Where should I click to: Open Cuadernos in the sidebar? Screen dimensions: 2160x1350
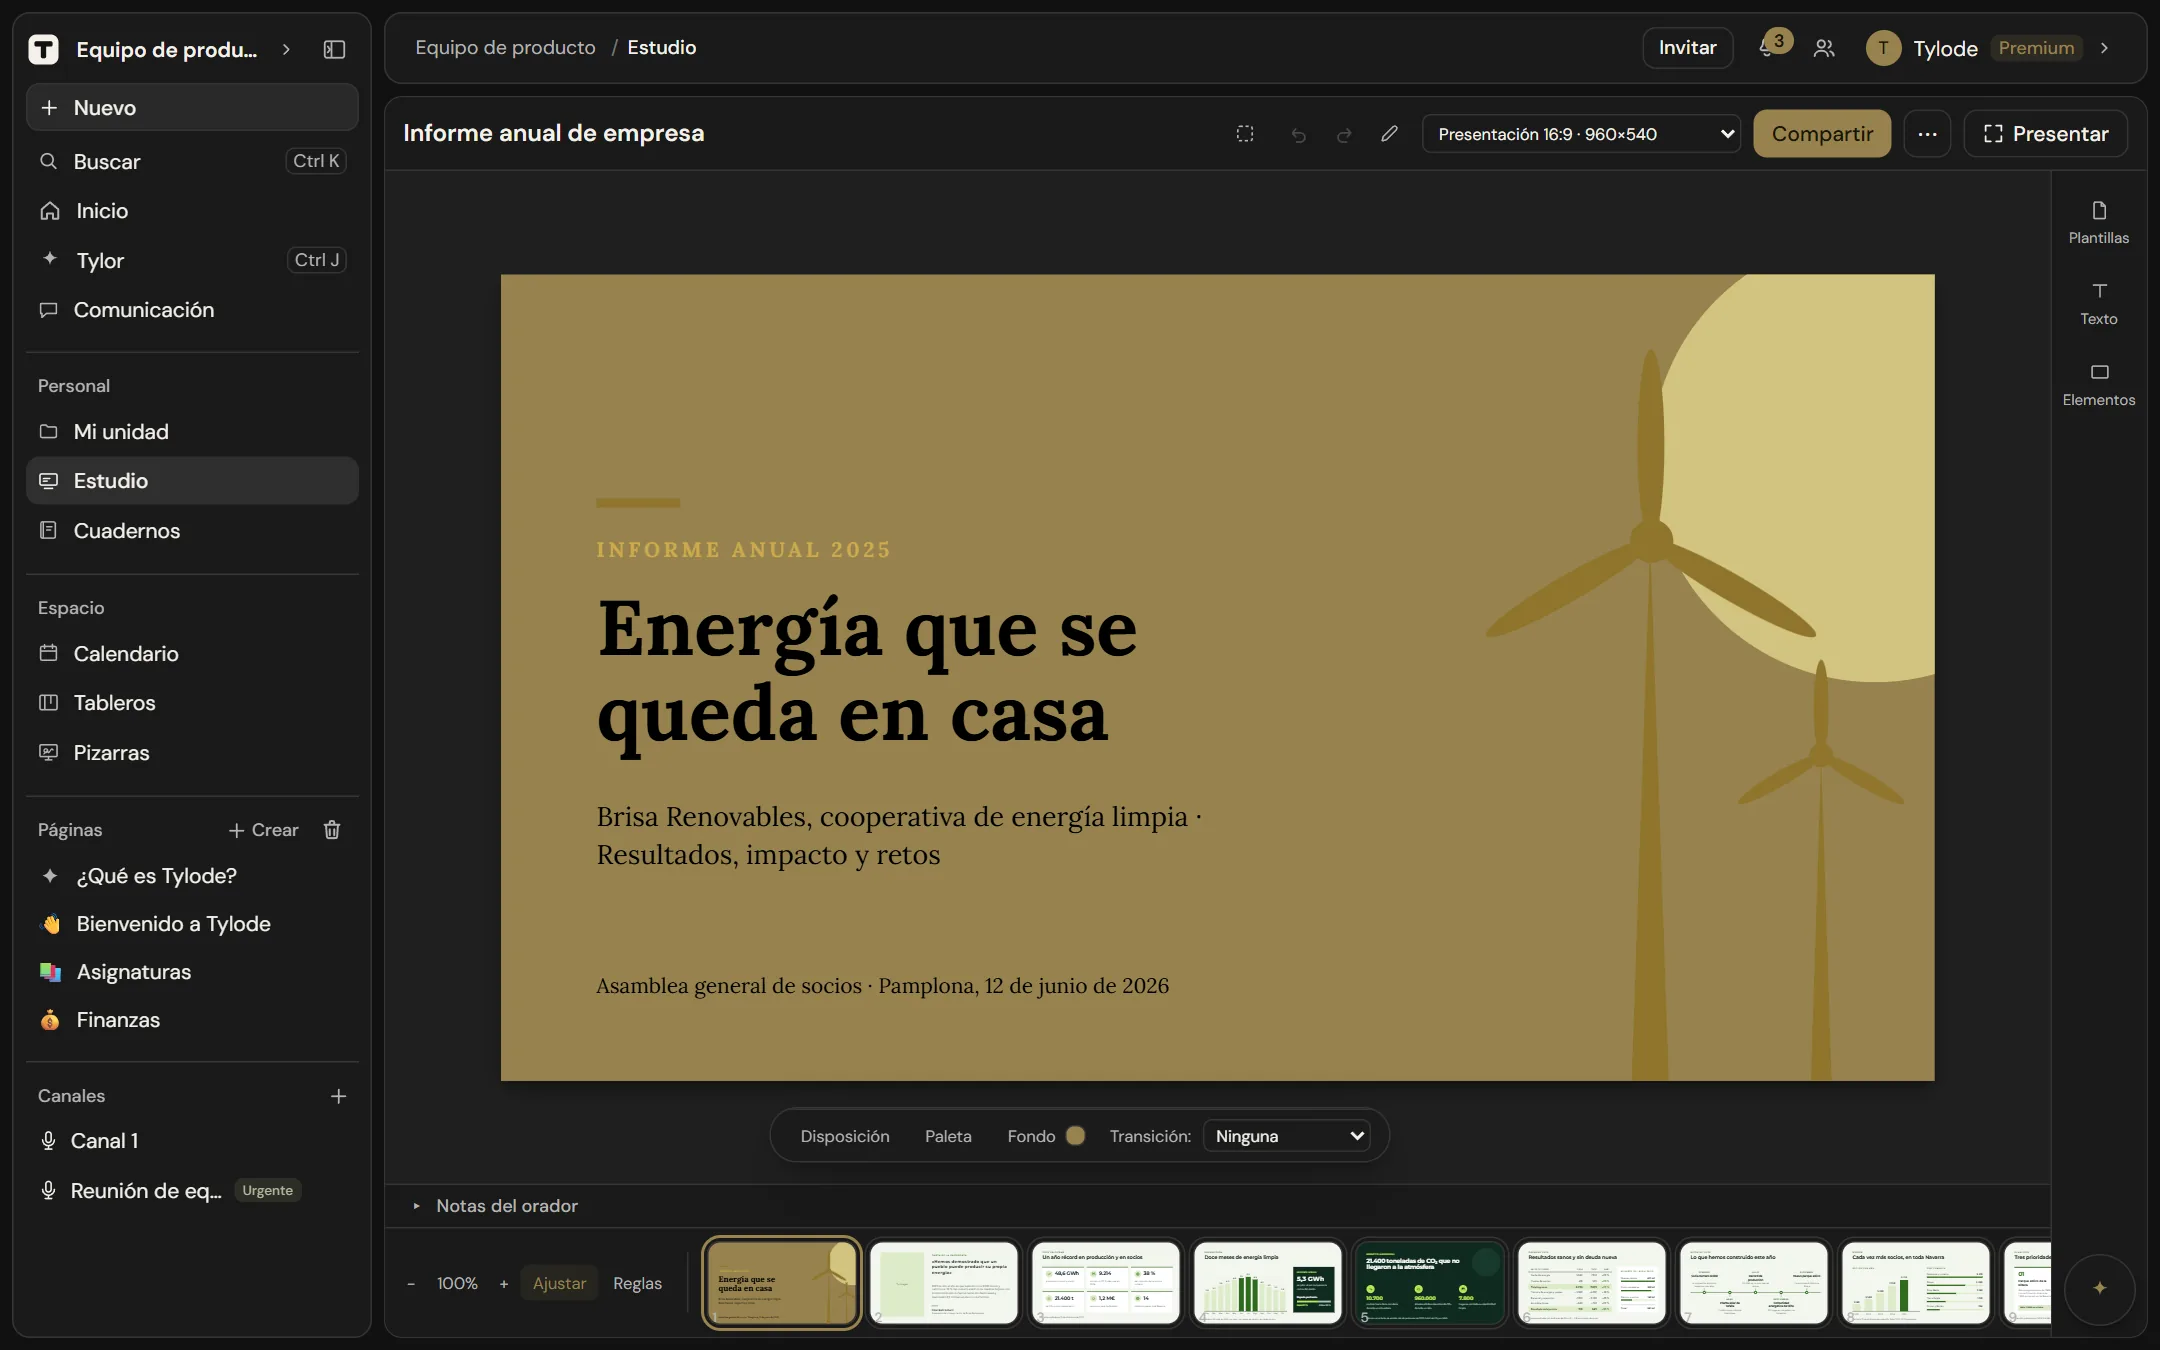click(192, 531)
